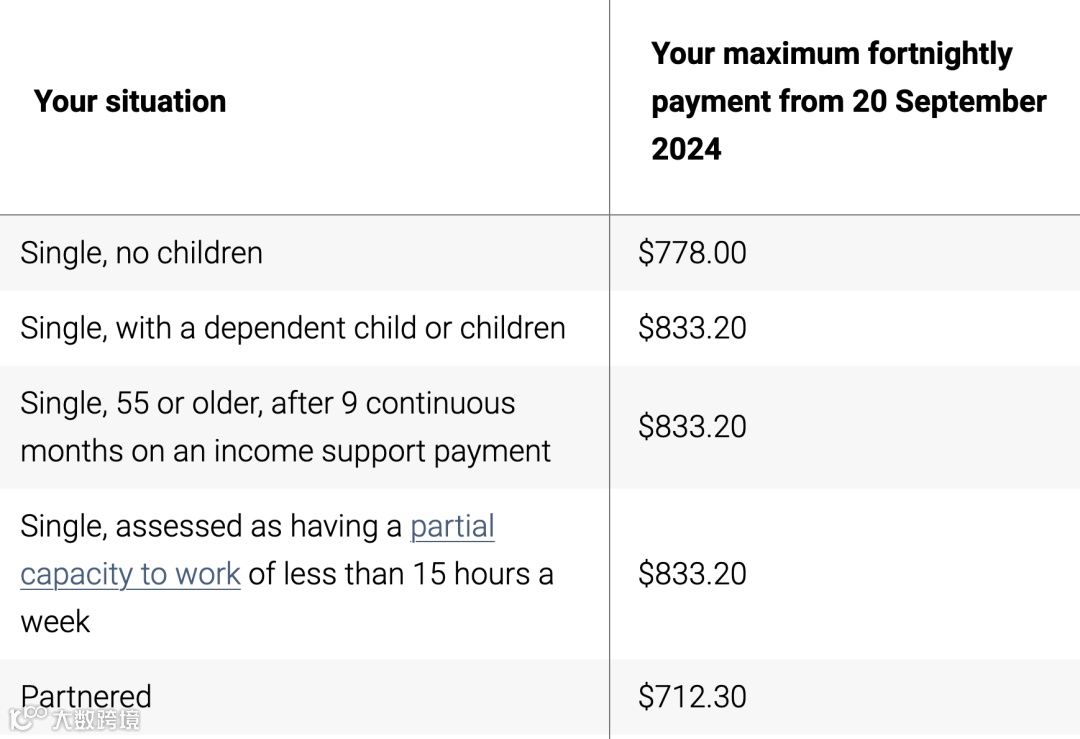Click the 'capacity to work' link text
The height and width of the screenshot is (739, 1080).
pyautogui.click(x=130, y=574)
